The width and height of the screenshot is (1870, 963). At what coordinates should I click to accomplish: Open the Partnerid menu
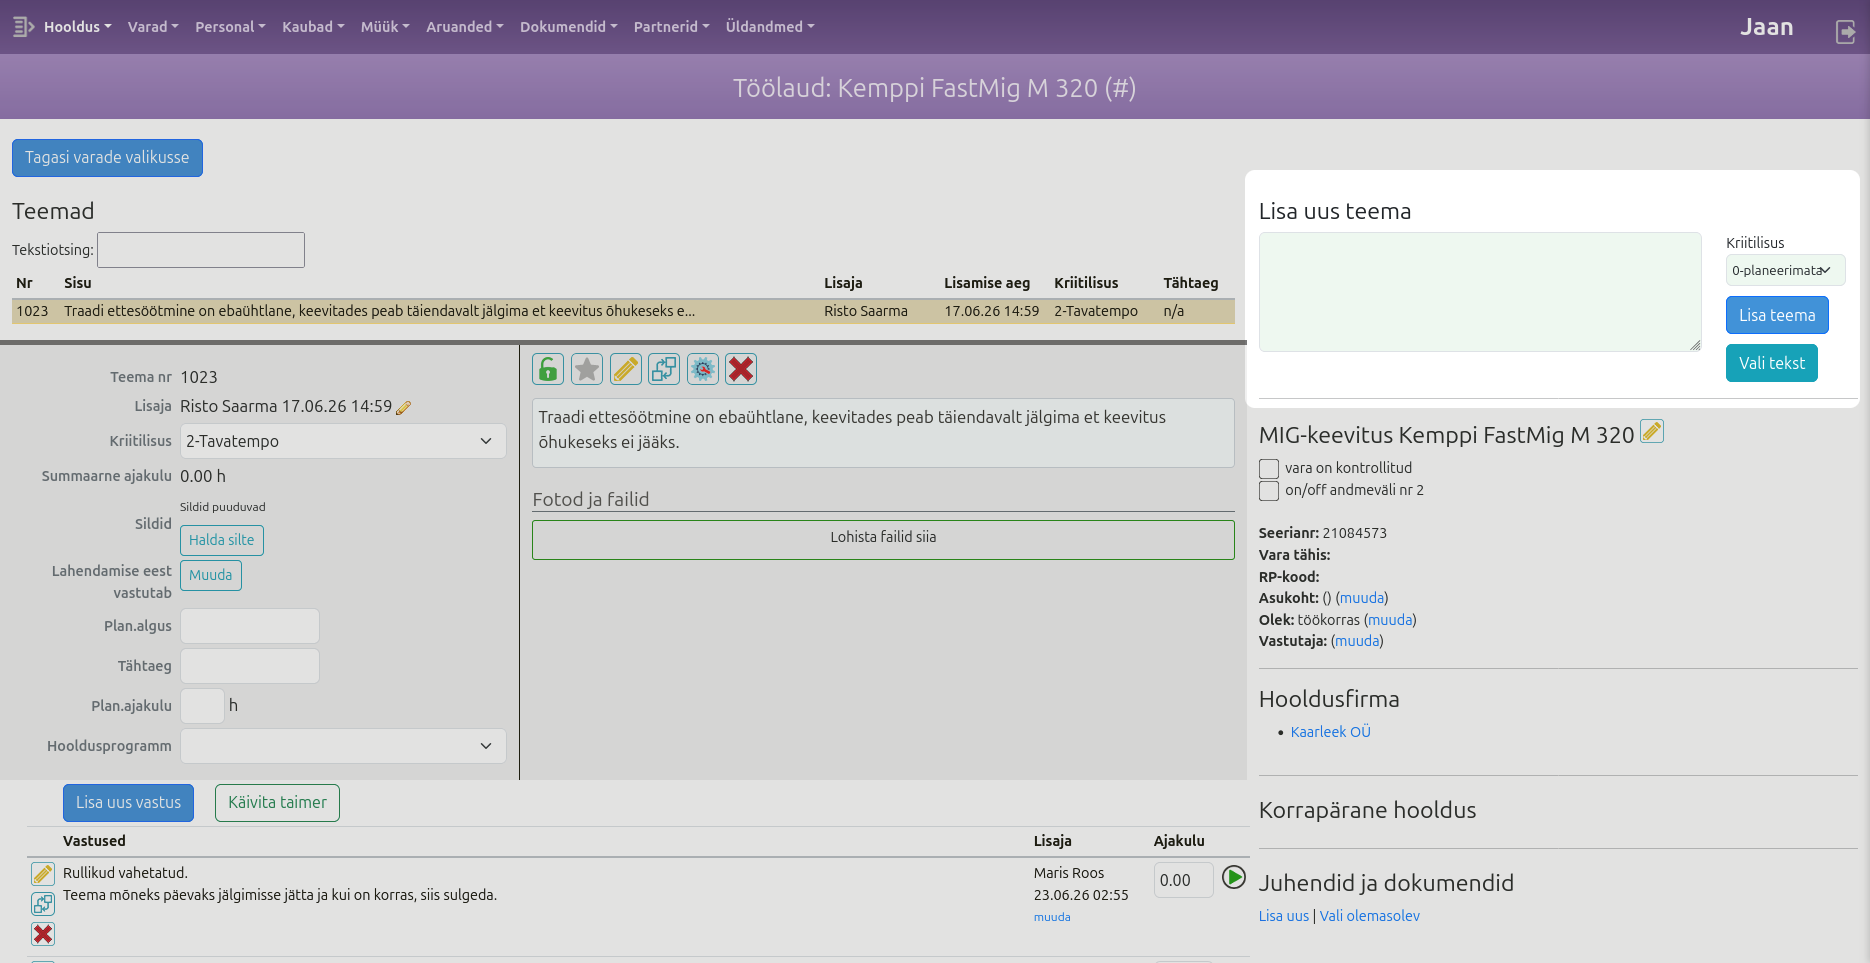672,27
